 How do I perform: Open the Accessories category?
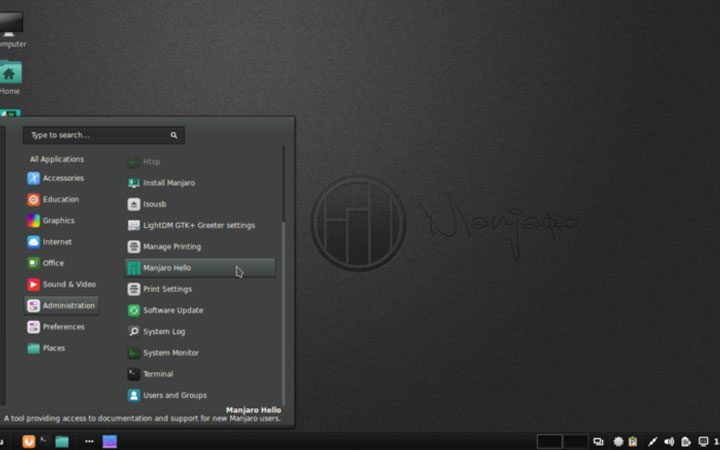tap(56, 178)
